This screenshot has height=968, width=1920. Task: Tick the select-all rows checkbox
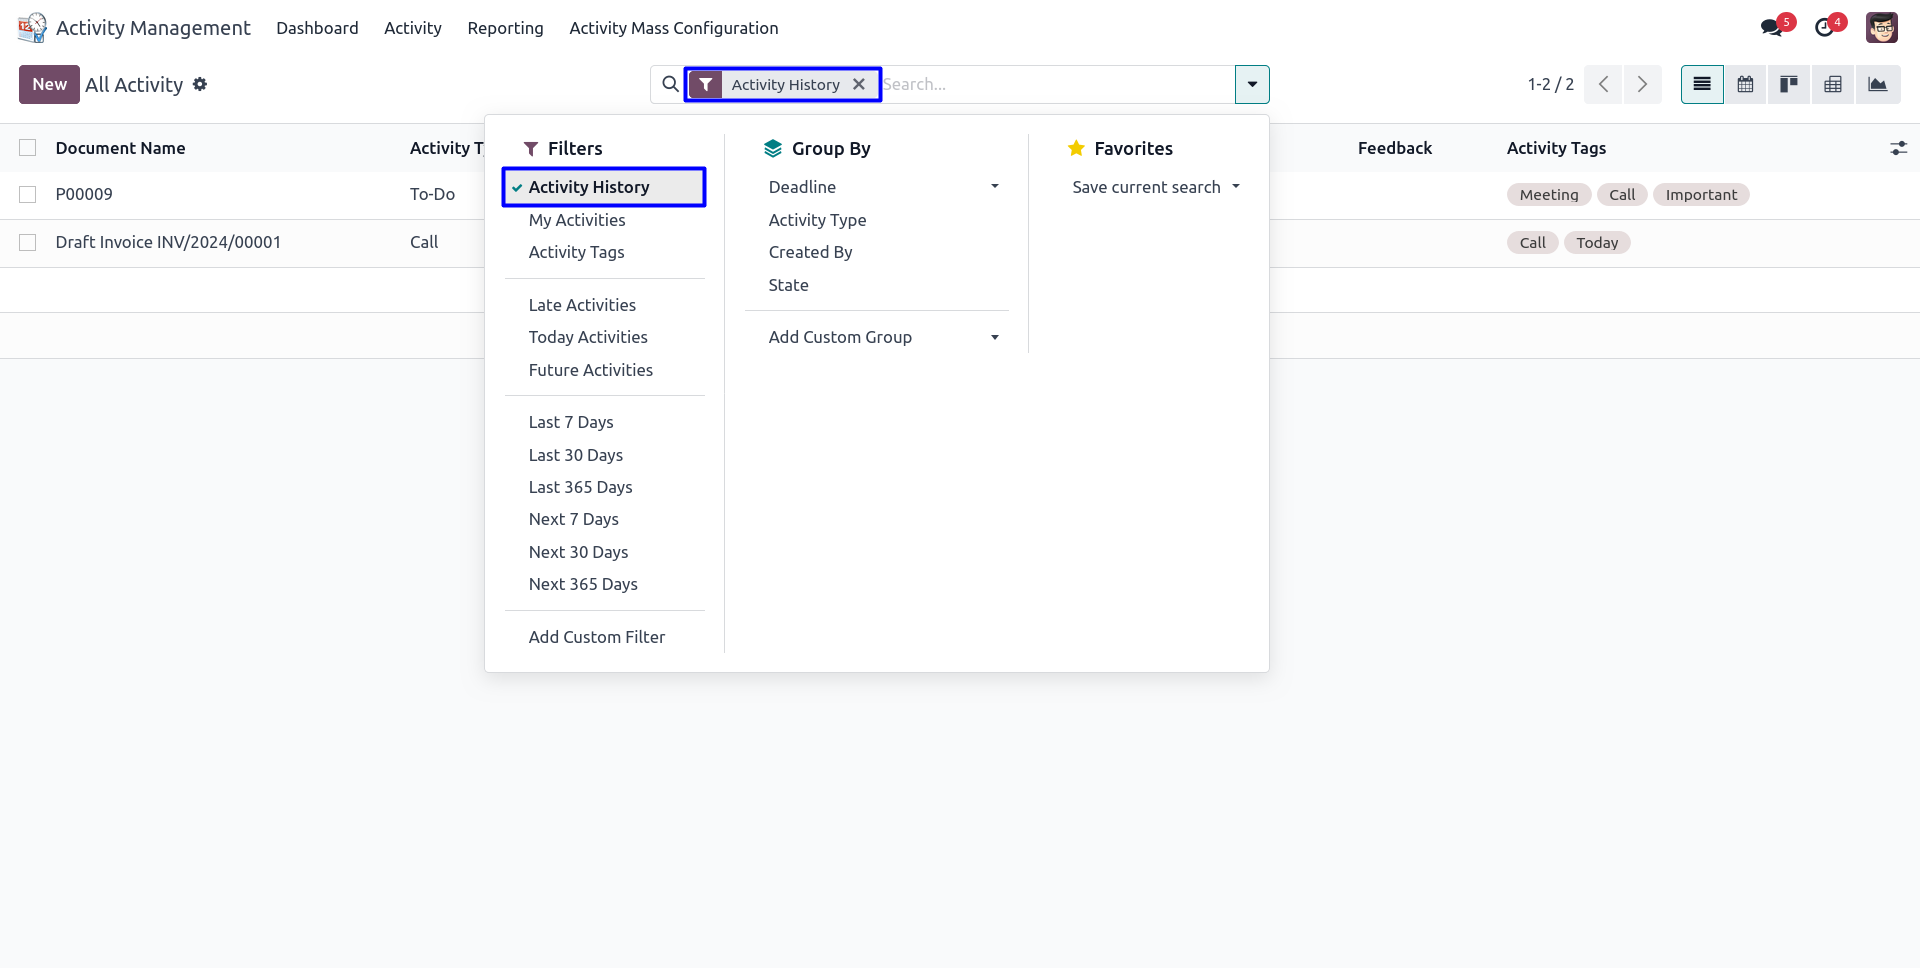pos(28,148)
